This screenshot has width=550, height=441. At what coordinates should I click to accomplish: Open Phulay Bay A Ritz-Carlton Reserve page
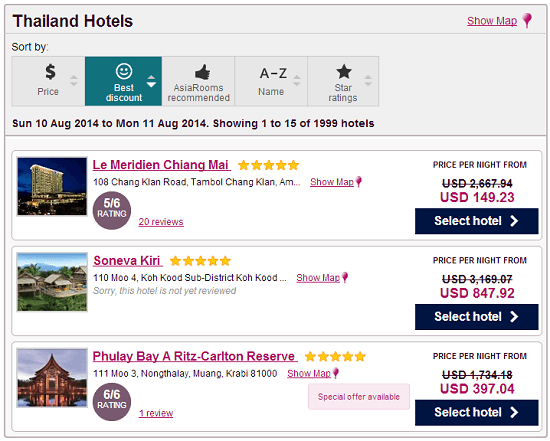(195, 356)
